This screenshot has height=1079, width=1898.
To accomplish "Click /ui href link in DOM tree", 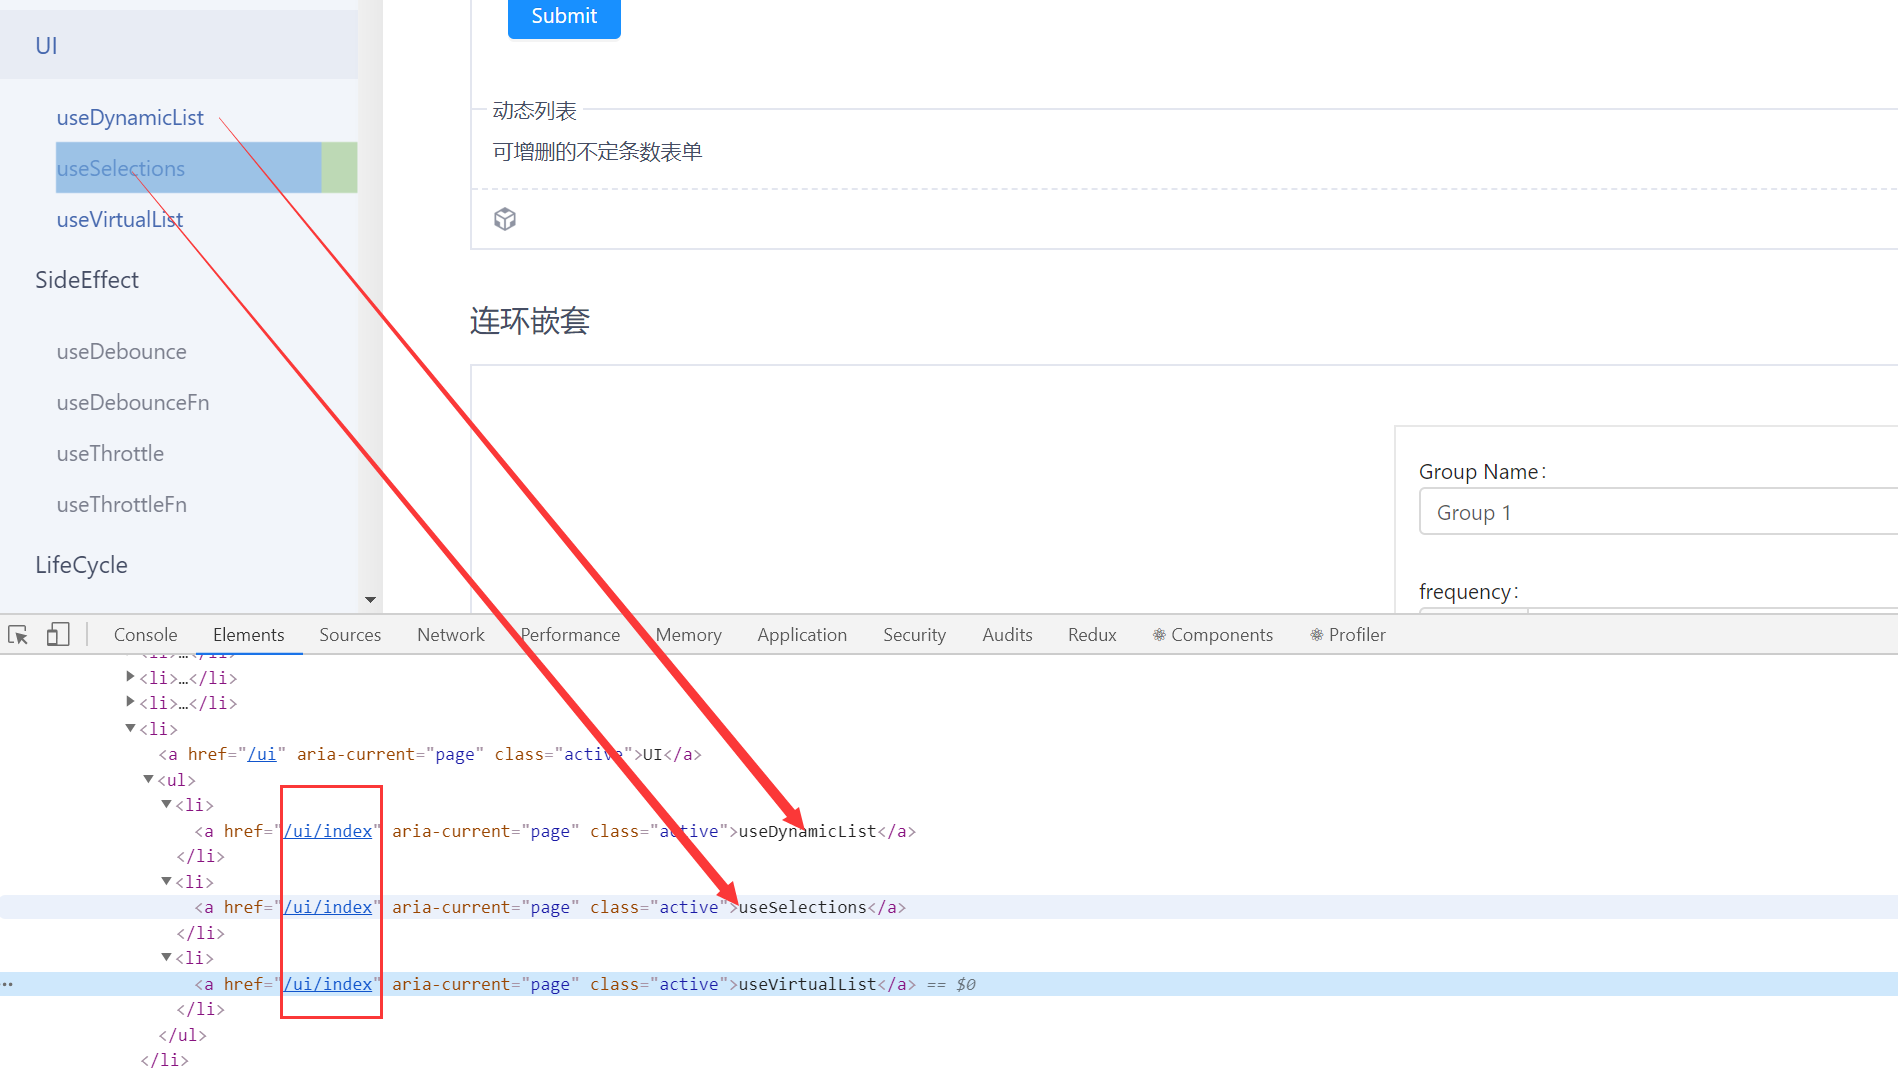I will 262,754.
